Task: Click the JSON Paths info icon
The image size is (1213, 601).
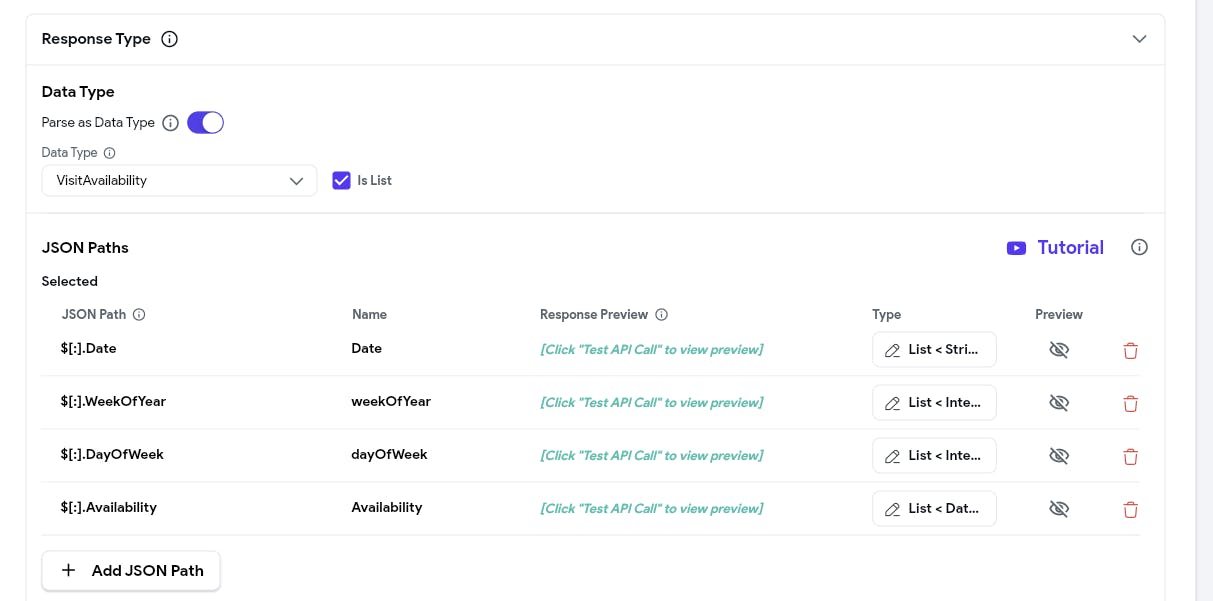Action: coord(1139,247)
